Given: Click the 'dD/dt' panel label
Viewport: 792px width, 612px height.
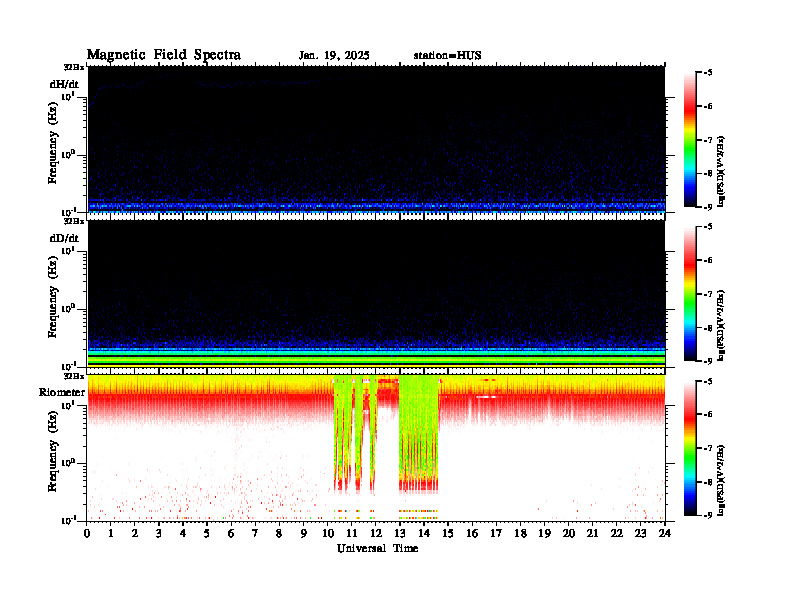Looking at the screenshot, I should [x=64, y=238].
